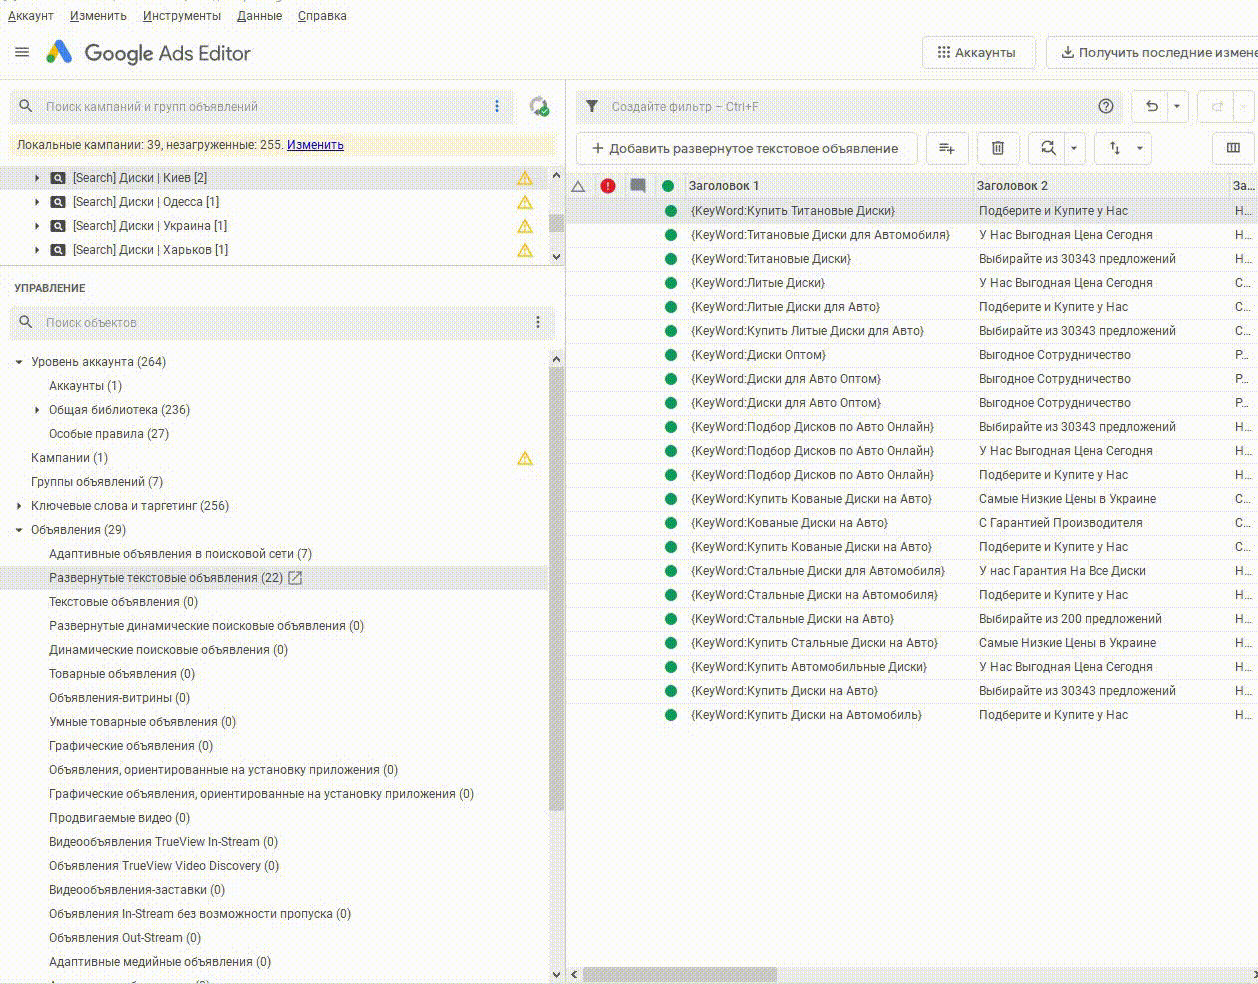Open the Инструменты menu
The height and width of the screenshot is (984, 1258).
pos(181,16)
